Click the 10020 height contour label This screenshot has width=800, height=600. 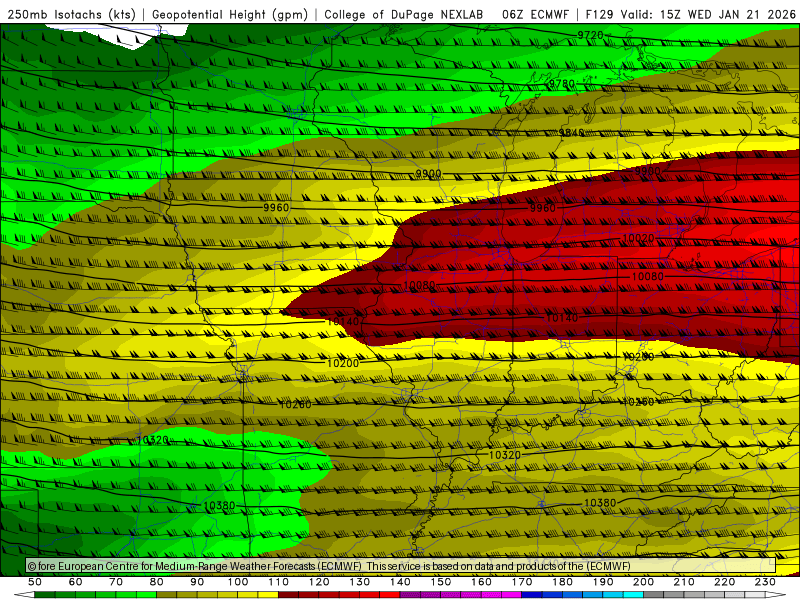click(638, 238)
